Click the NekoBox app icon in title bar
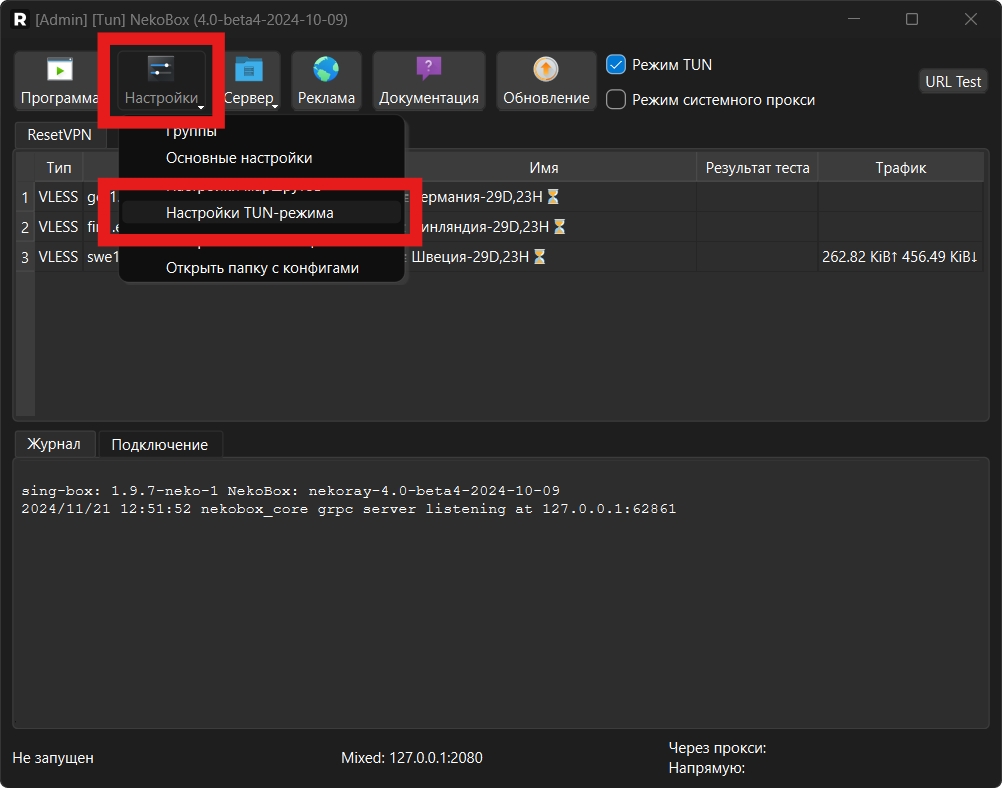 click(x=18, y=19)
